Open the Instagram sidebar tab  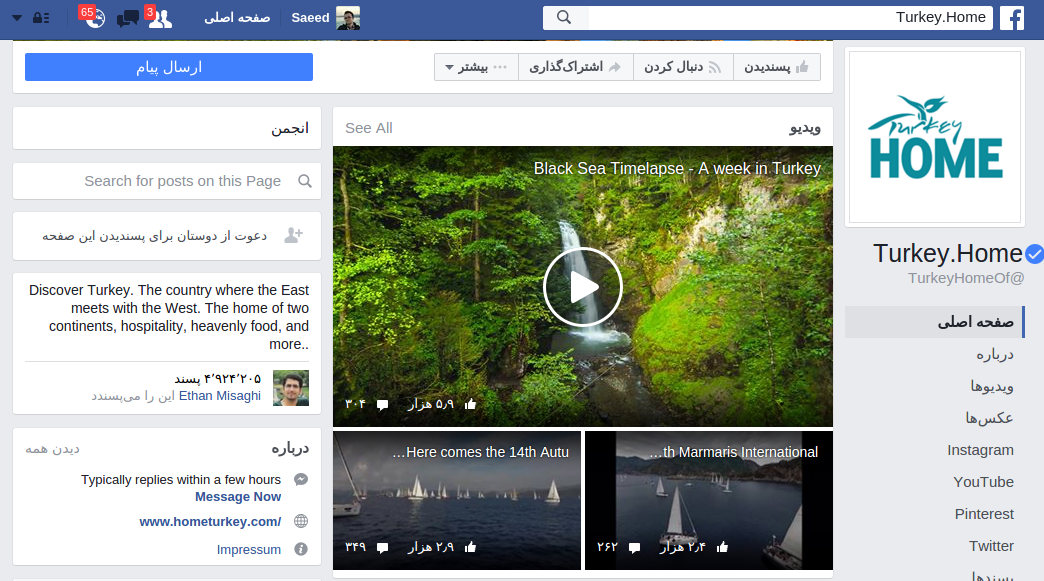[x=980, y=450]
